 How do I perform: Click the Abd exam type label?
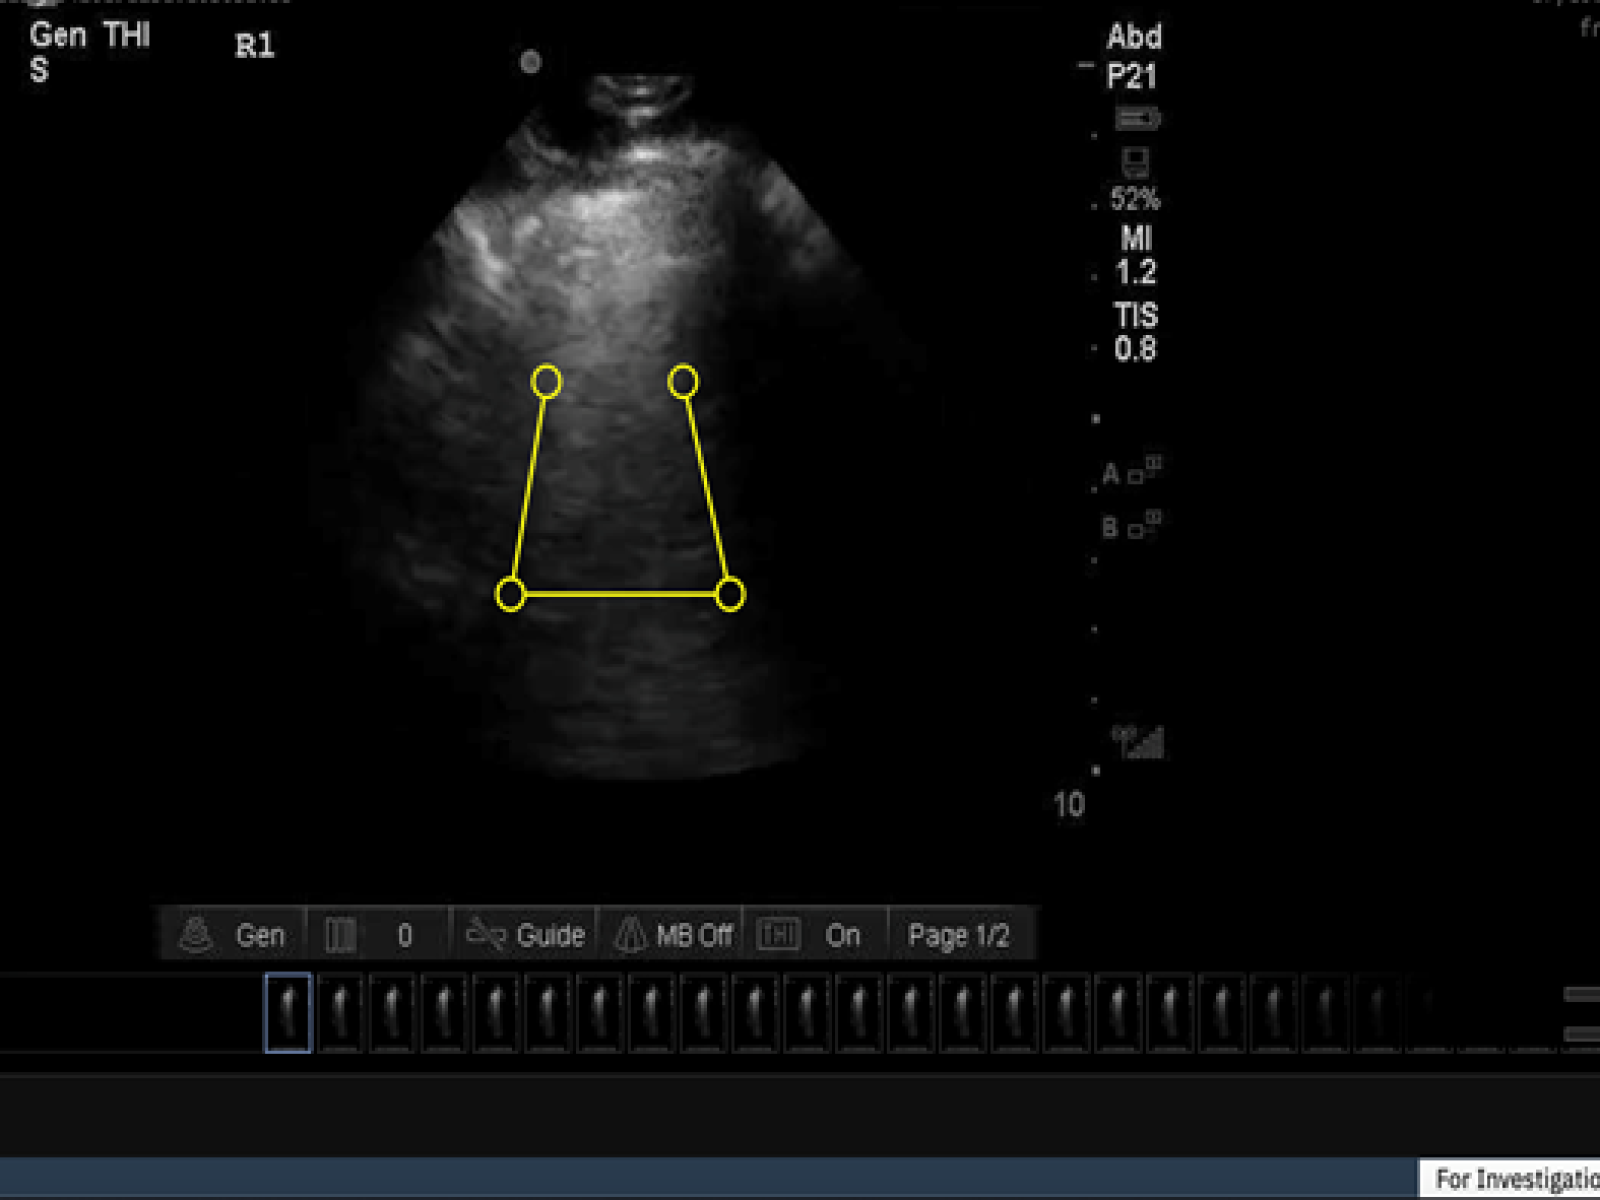coord(1134,37)
